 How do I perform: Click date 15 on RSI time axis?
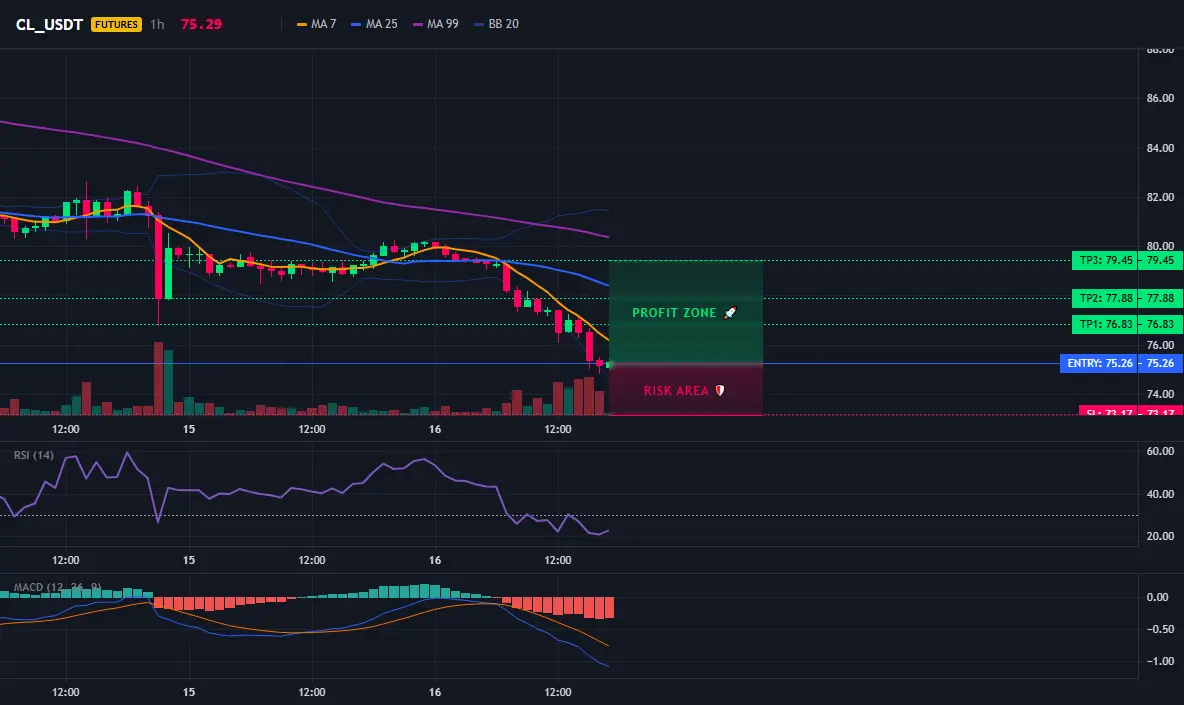coord(189,560)
